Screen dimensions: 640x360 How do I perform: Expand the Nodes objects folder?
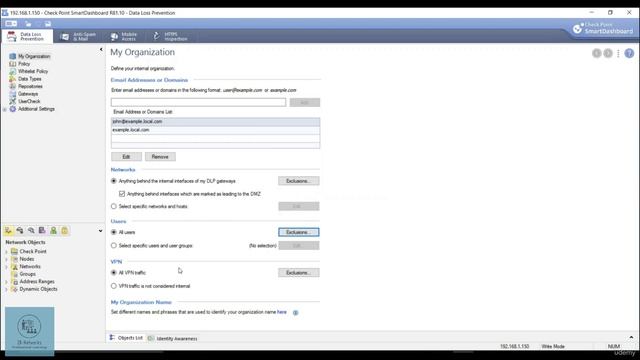coord(6,259)
